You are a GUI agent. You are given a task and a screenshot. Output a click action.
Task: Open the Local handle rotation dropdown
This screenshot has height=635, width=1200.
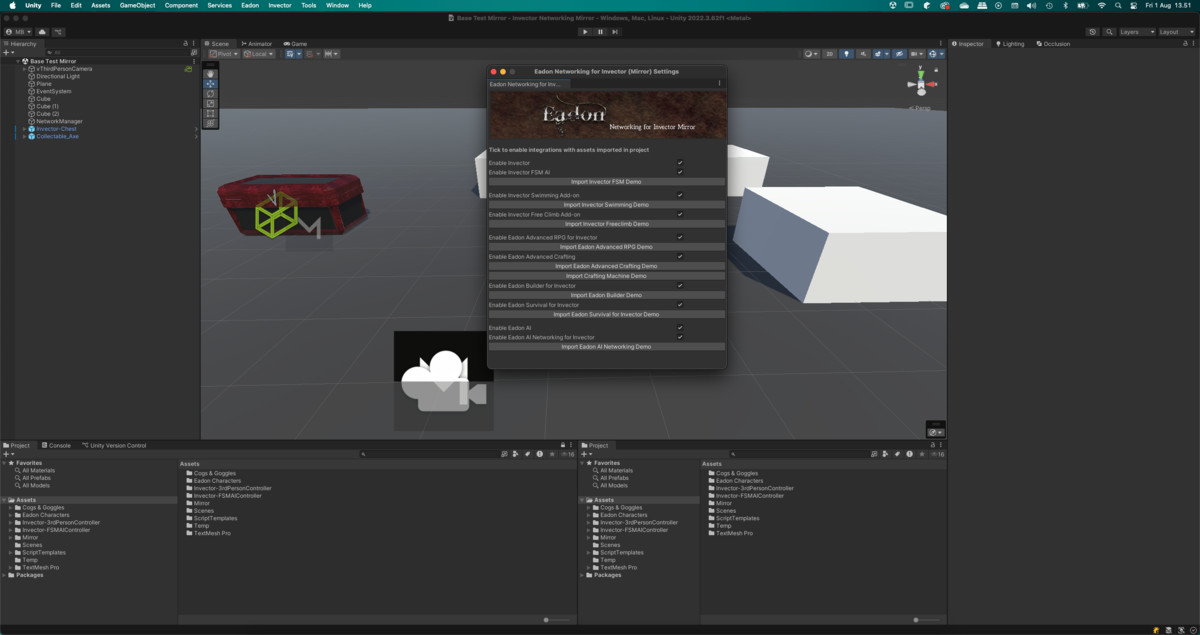click(x=259, y=54)
